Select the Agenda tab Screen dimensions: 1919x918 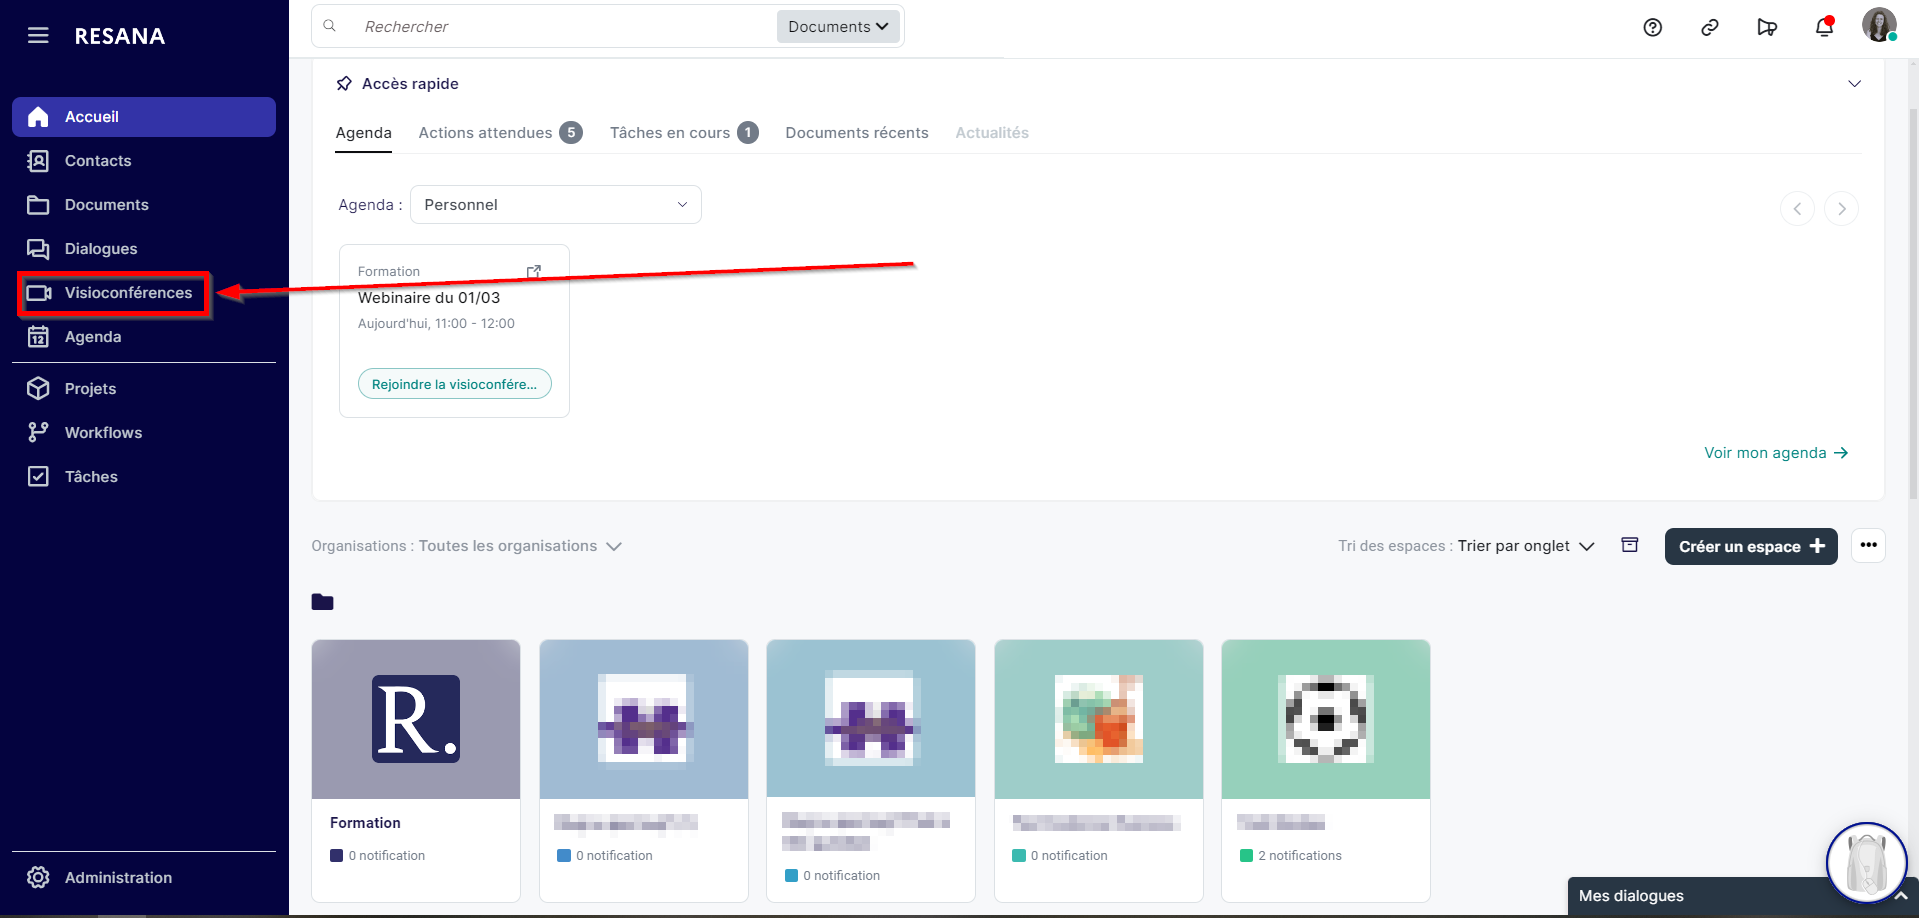coord(364,133)
